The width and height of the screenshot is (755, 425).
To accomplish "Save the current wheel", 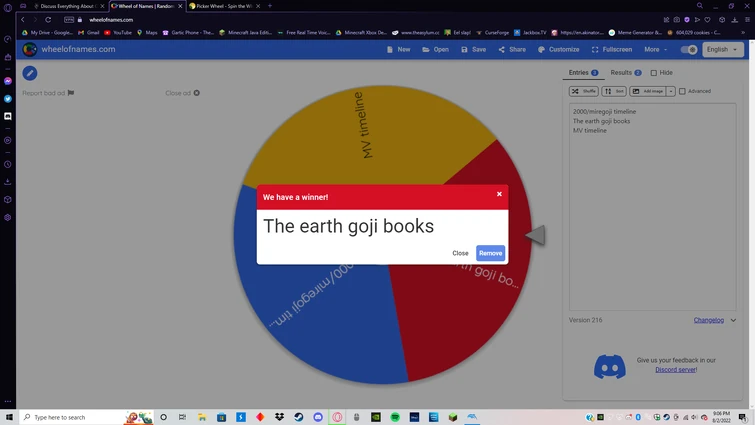I will (473, 50).
